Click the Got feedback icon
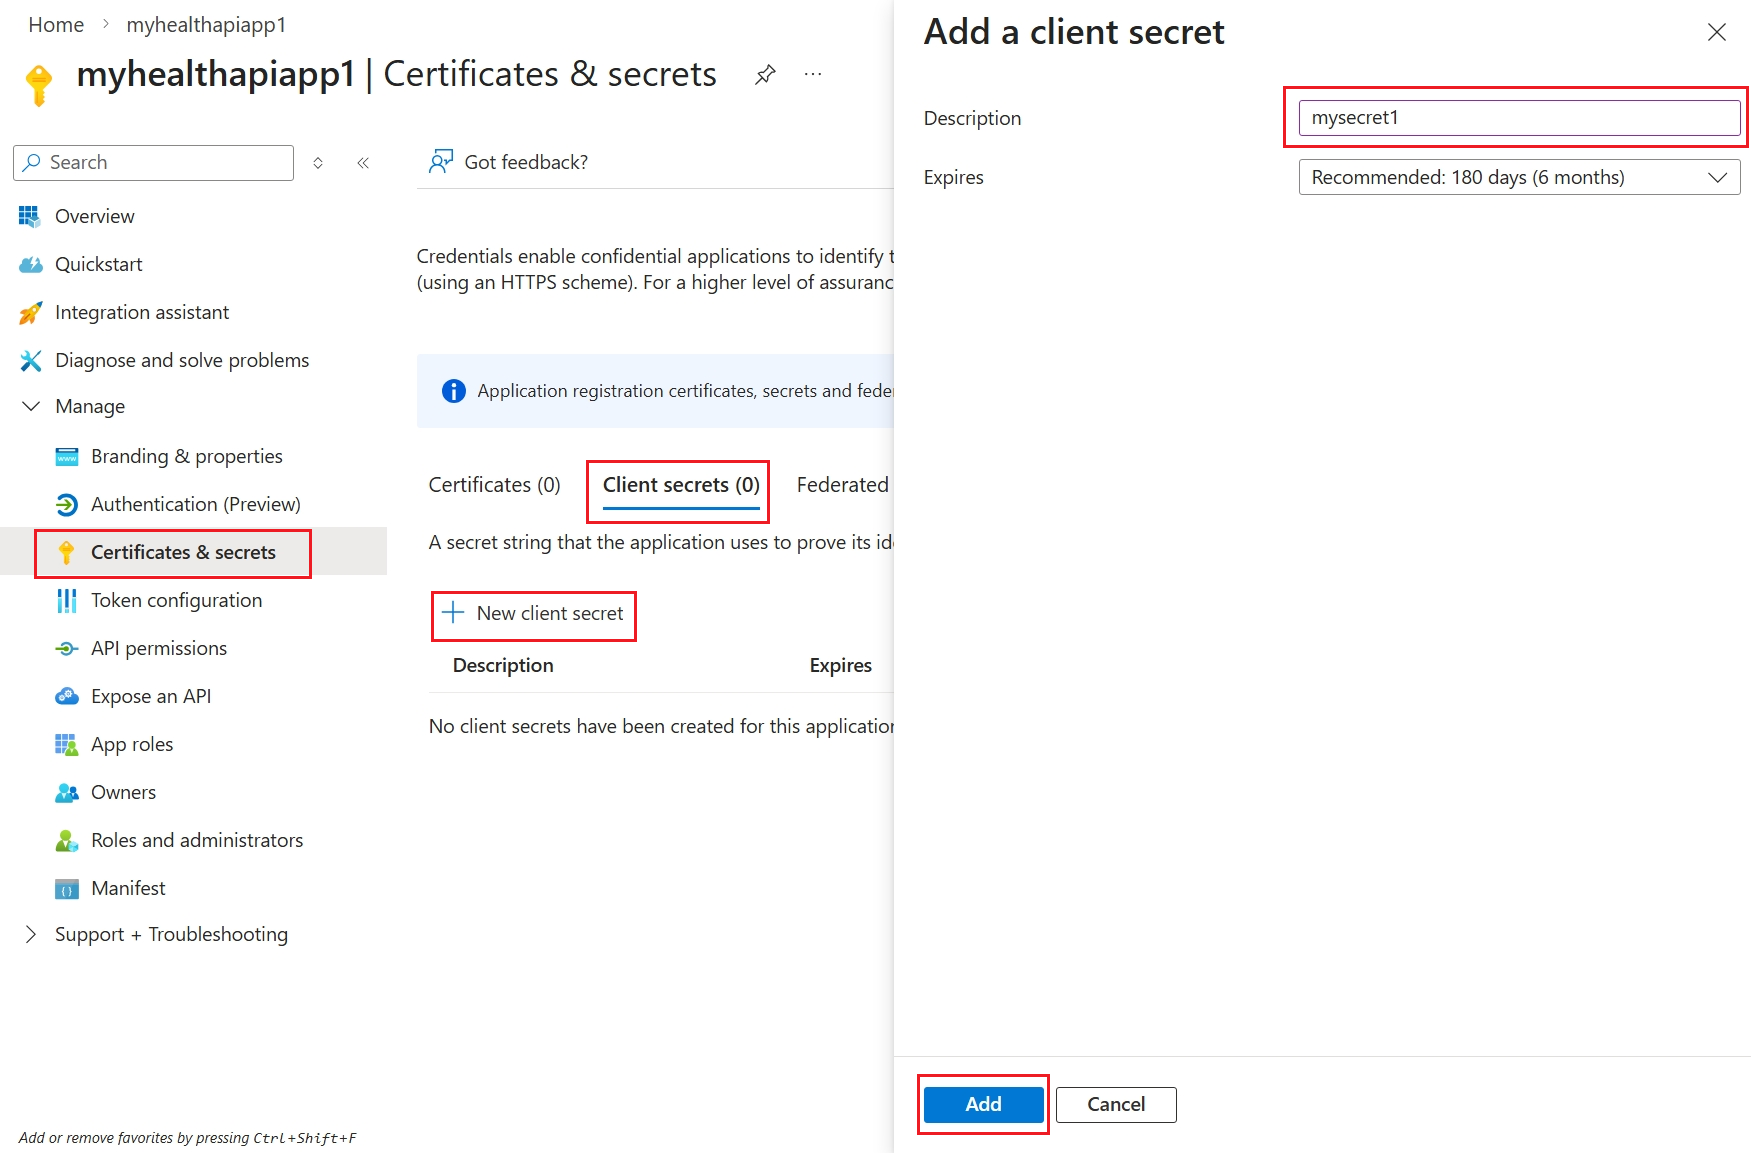 [441, 162]
